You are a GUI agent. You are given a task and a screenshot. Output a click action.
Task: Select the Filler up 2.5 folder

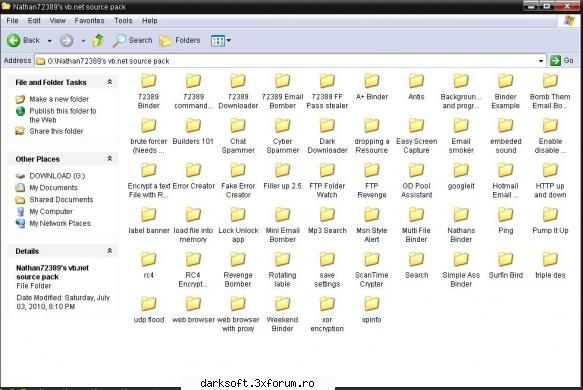click(x=283, y=176)
